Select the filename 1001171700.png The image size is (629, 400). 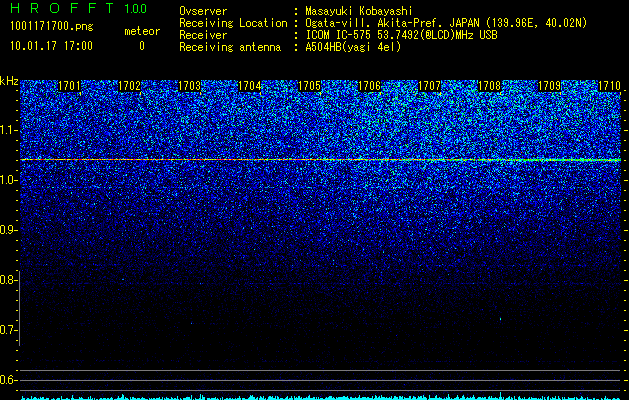(52, 27)
